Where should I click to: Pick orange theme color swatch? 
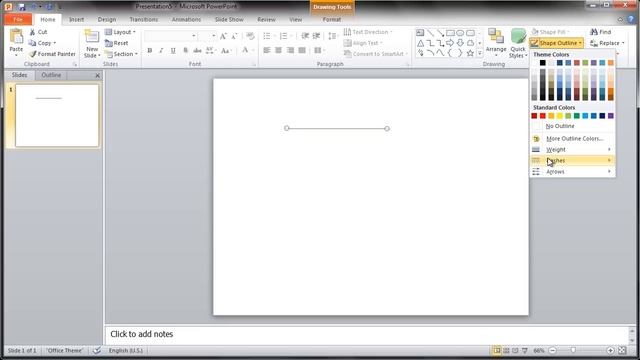point(611,63)
